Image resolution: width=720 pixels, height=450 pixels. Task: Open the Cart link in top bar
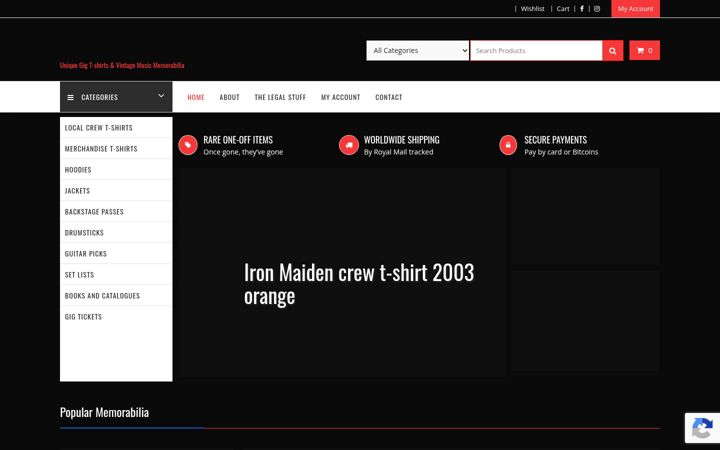point(563,9)
